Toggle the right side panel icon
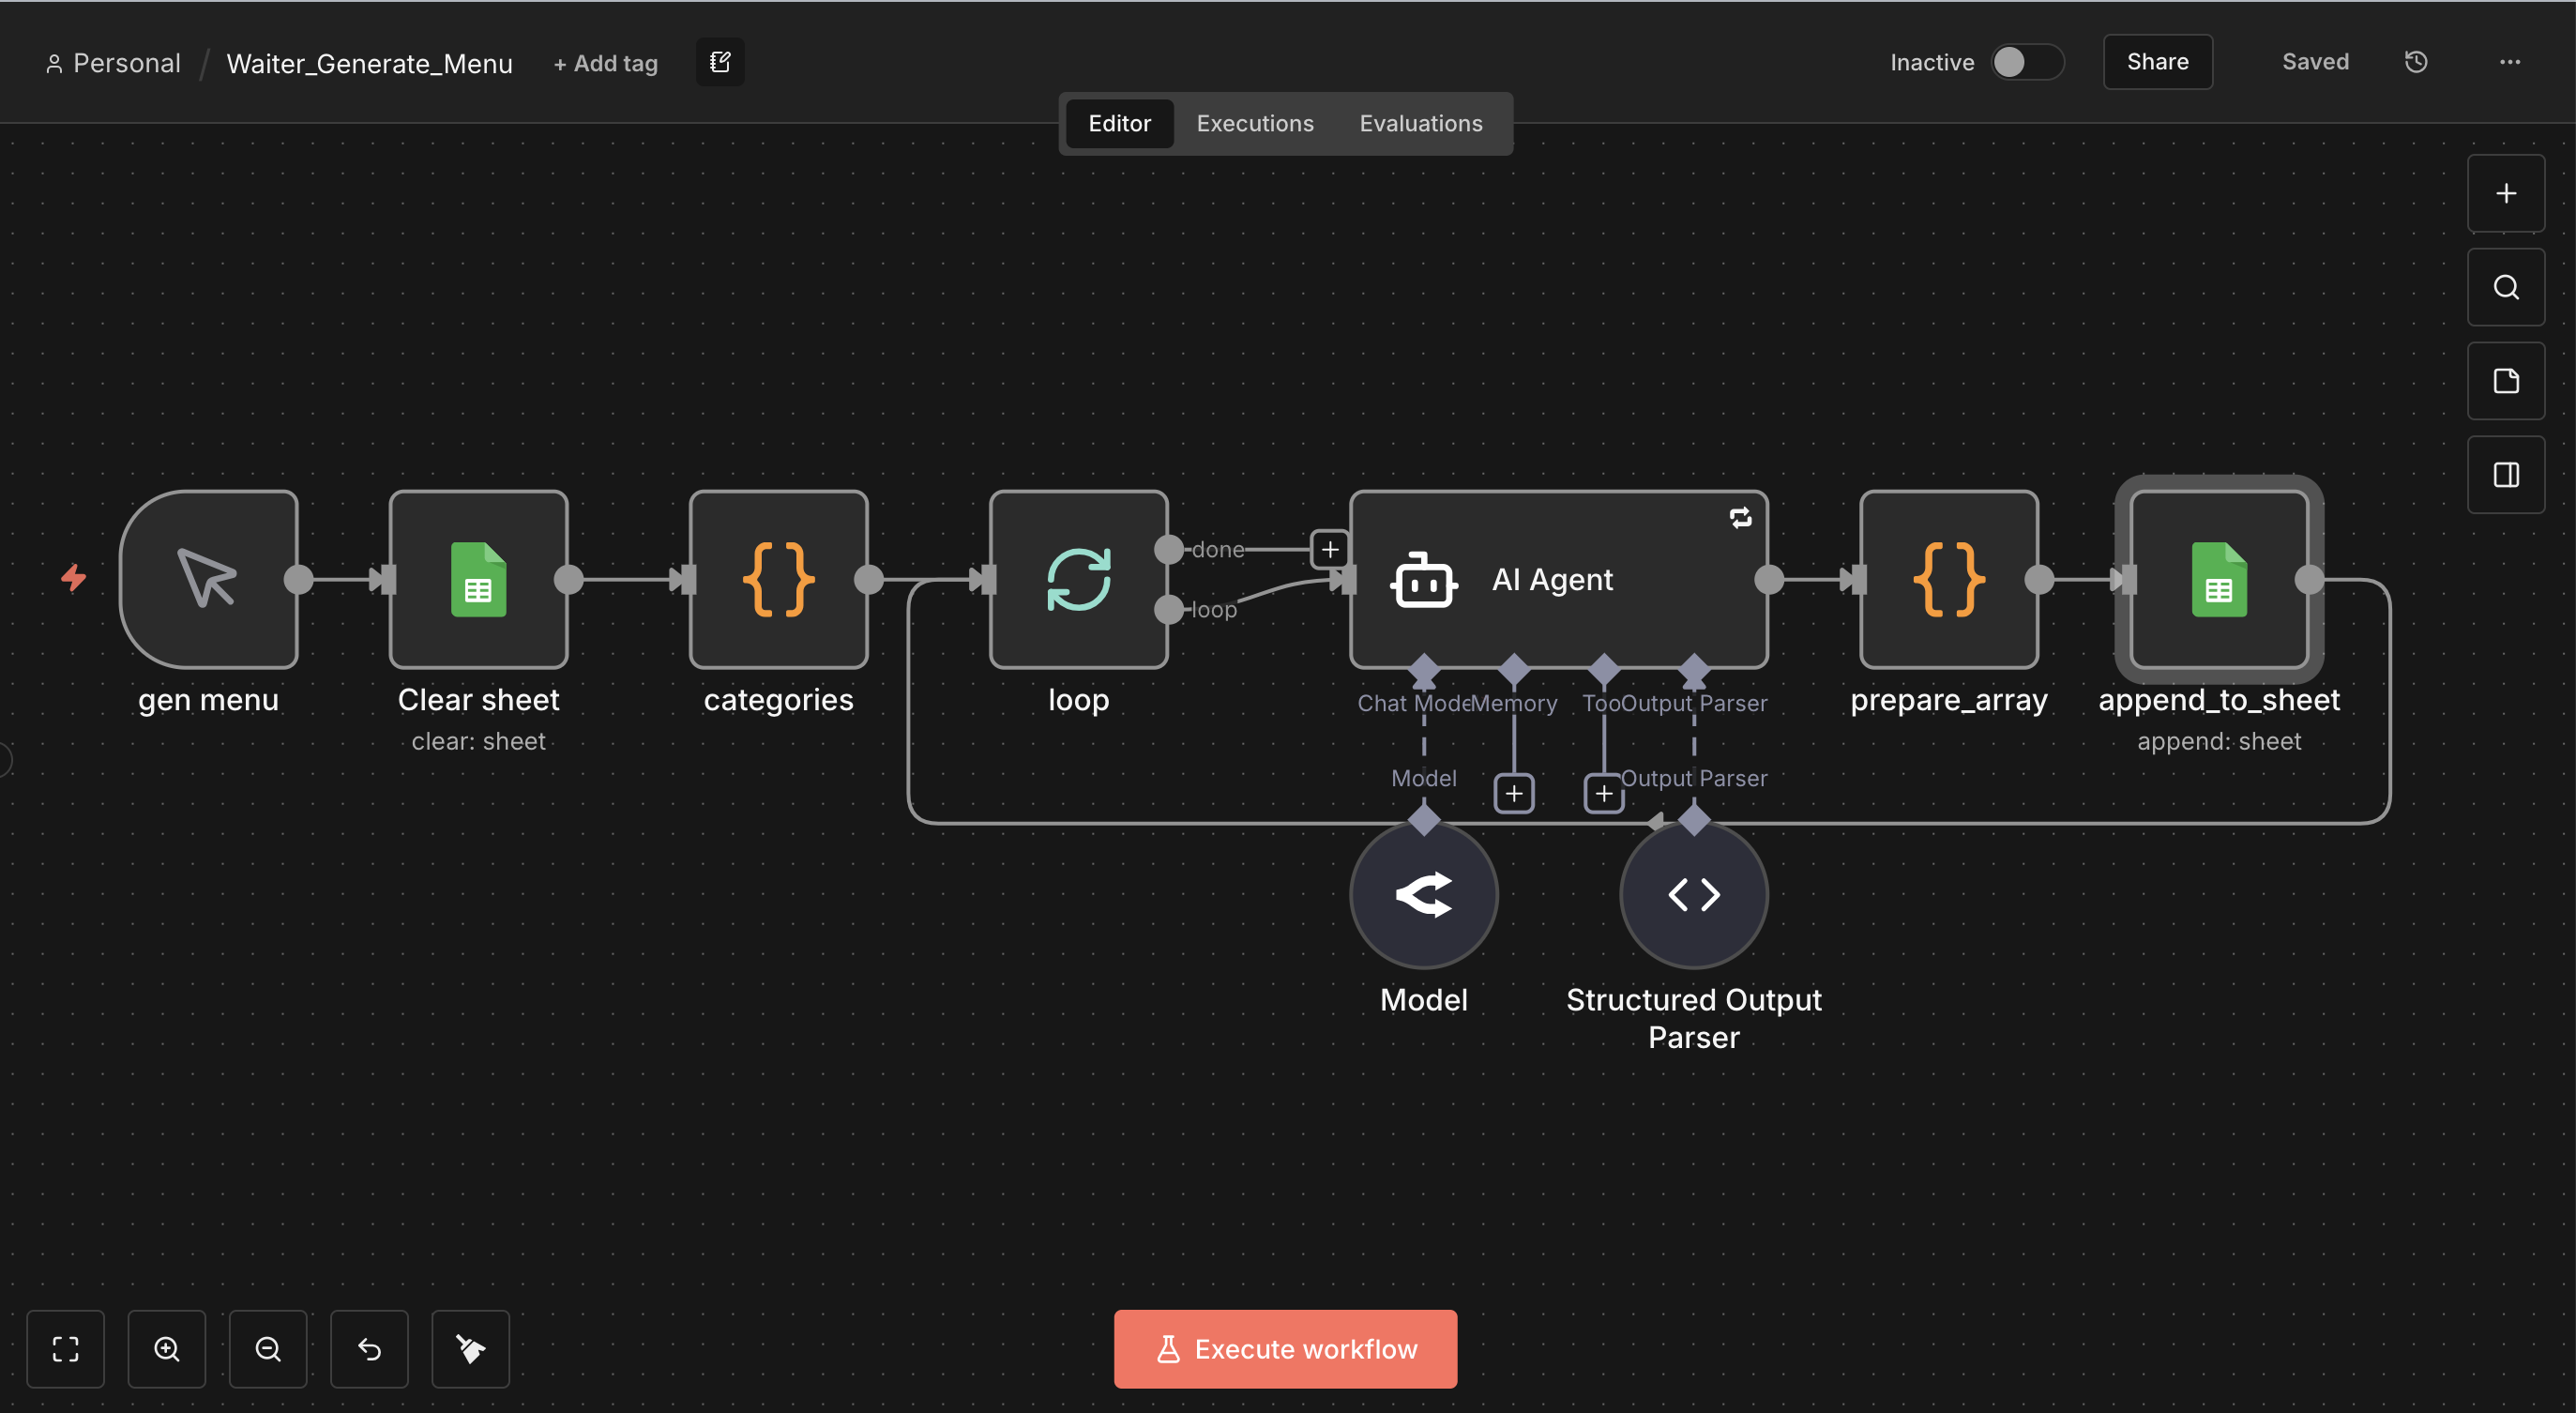Image resolution: width=2576 pixels, height=1413 pixels. [2505, 475]
